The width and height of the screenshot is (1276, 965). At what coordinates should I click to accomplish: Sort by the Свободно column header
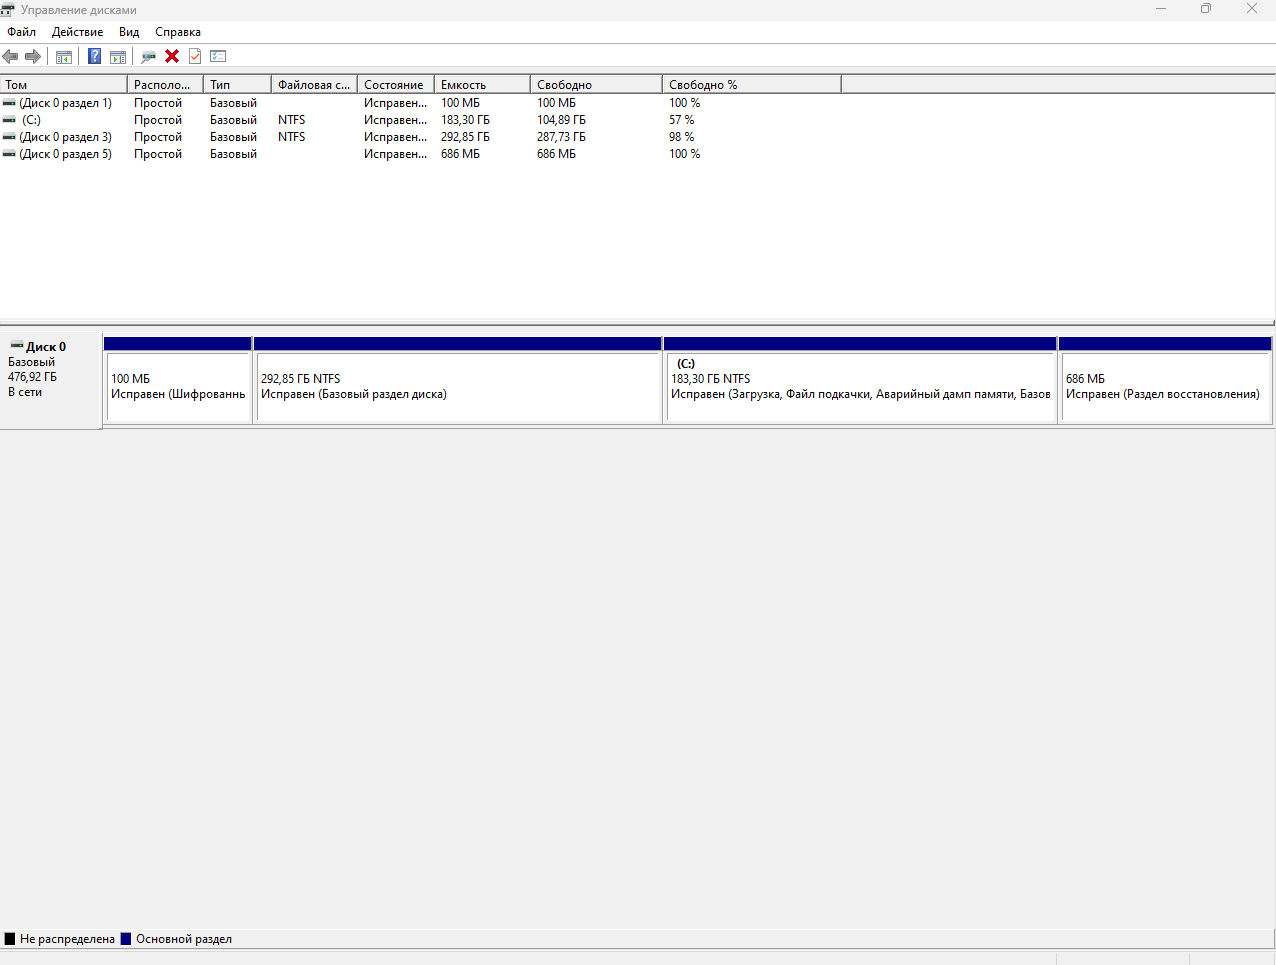[x=597, y=85]
